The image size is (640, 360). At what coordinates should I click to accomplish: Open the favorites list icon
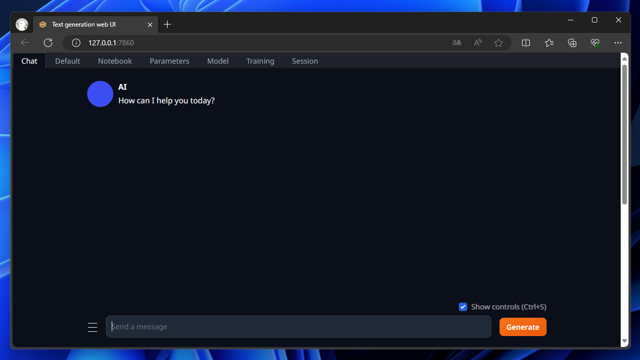tap(549, 42)
